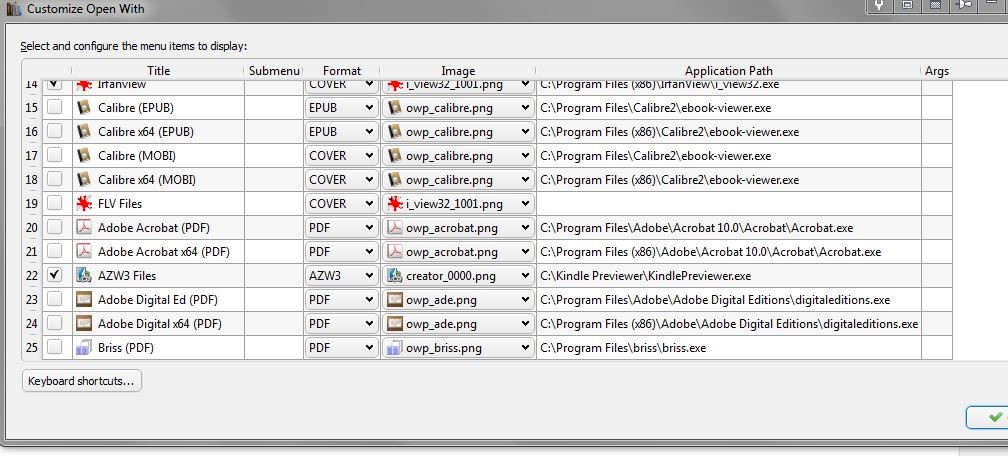1008x456 pixels.
Task: Open the Keyboard shortcuts... dialog
Action: click(x=82, y=381)
